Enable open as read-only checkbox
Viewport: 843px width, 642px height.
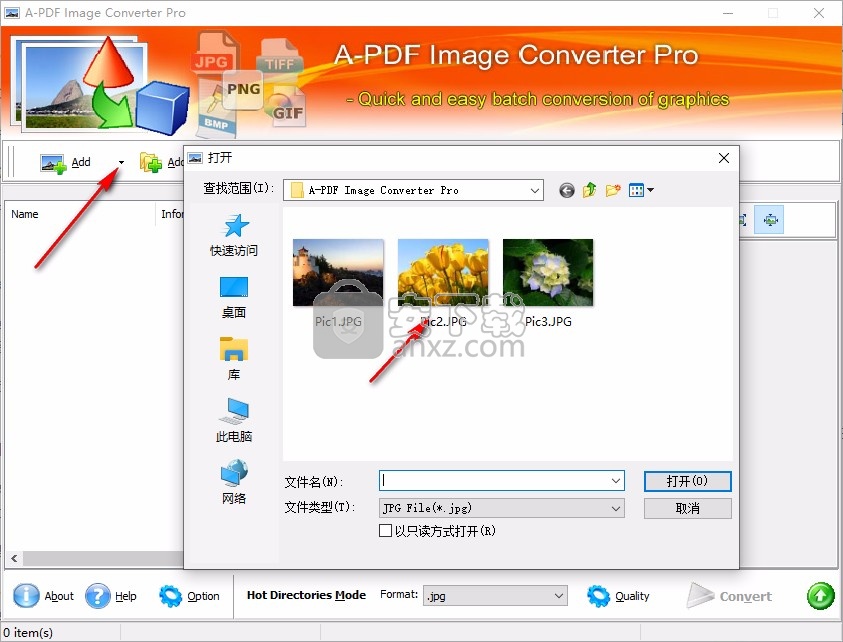point(385,531)
